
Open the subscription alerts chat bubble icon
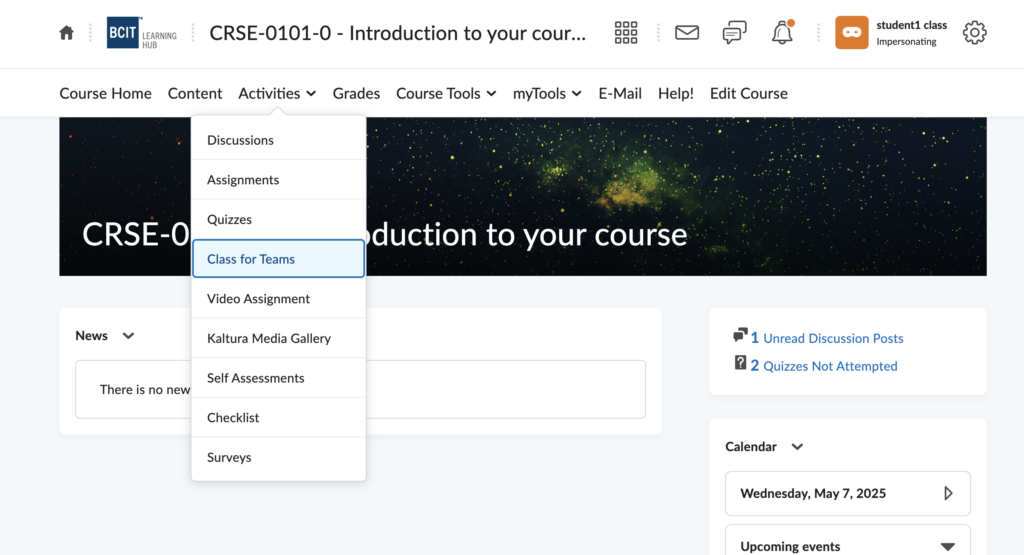coord(734,33)
